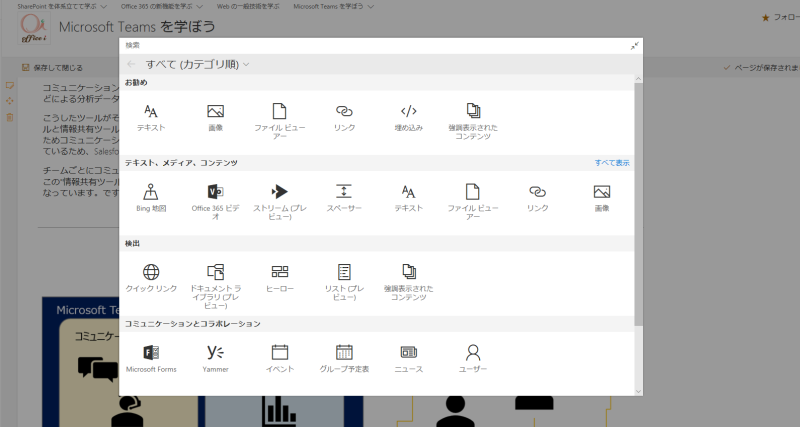
Task: Add the スペーサー spacer web part
Action: 344,198
